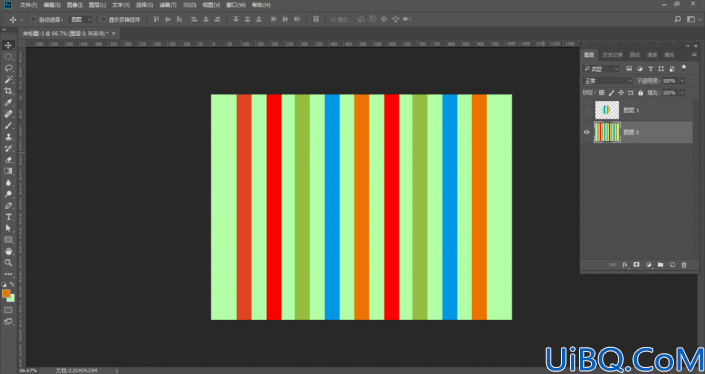705x374 pixels.
Task: Toggle type layer filter
Action: (x=651, y=69)
